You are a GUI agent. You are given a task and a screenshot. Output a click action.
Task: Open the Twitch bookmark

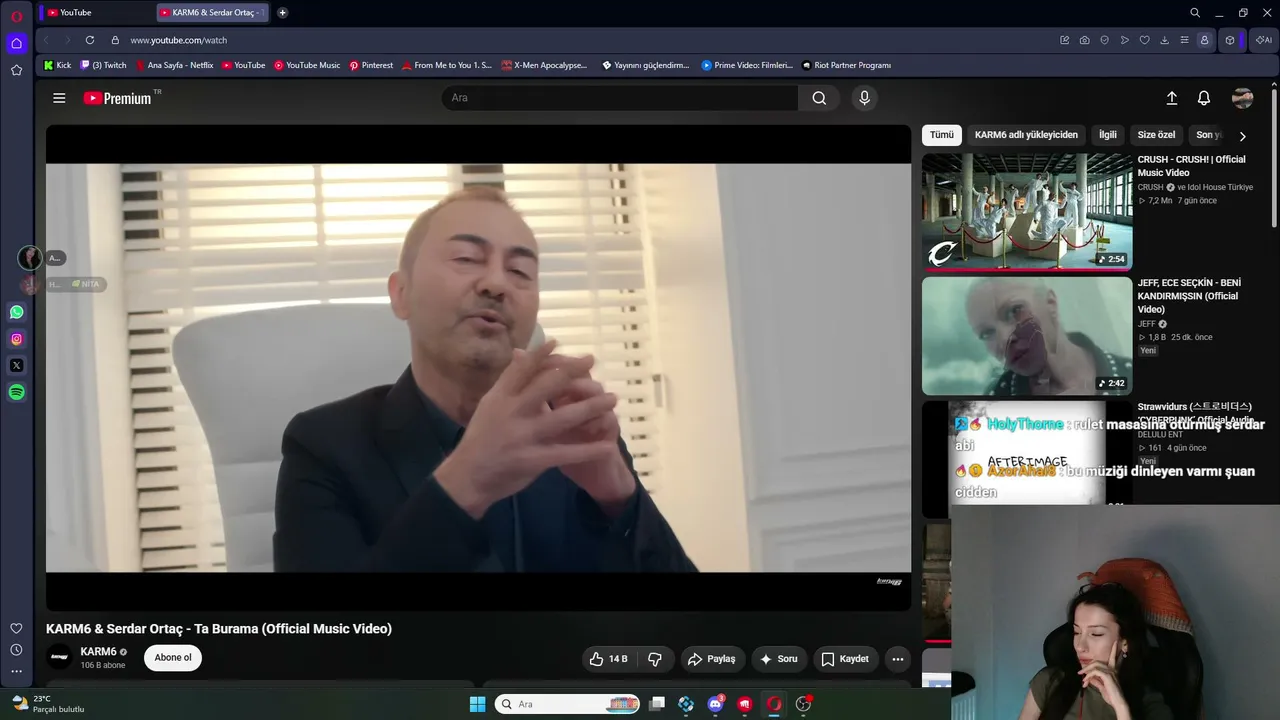104,65
